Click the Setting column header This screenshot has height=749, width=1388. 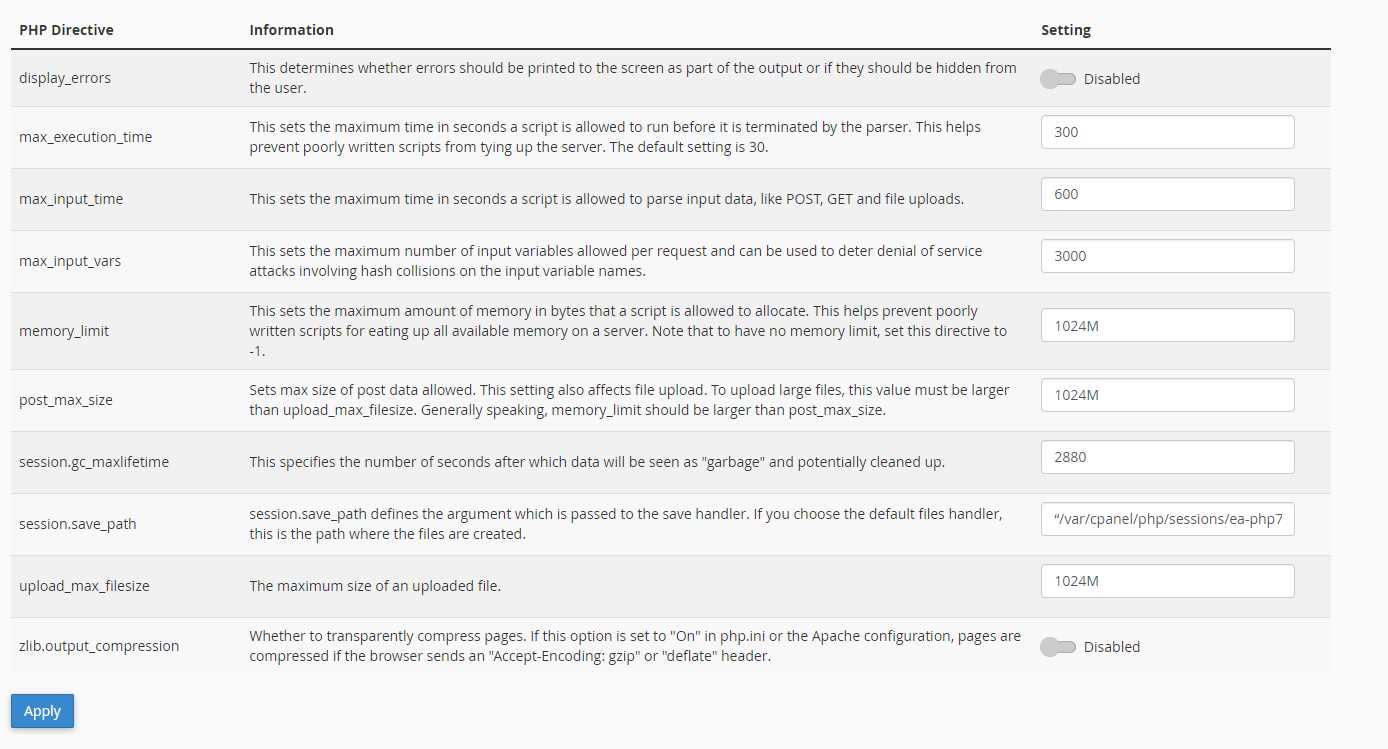pyautogui.click(x=1066, y=30)
